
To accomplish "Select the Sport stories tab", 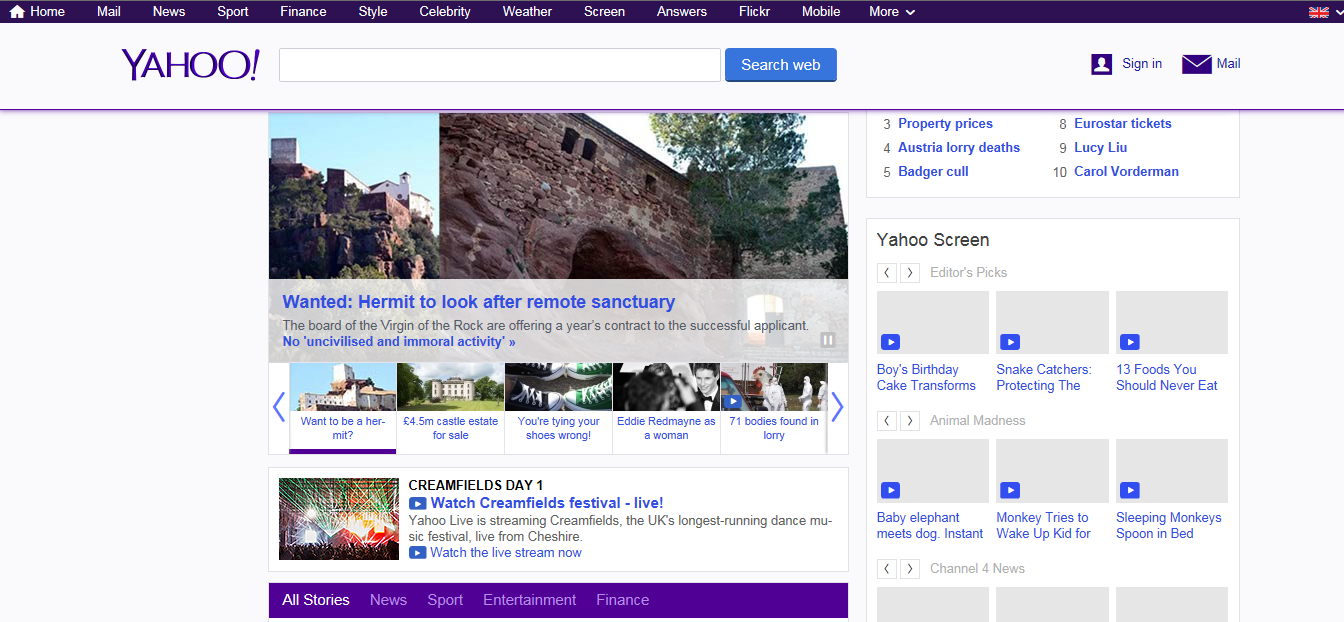I will (445, 600).
